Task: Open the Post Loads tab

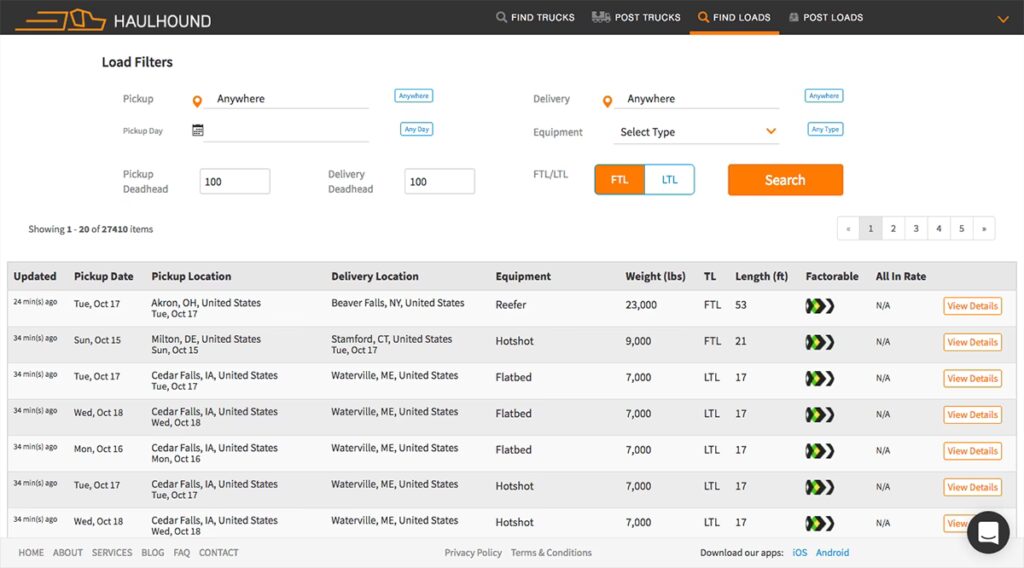Action: click(x=825, y=17)
